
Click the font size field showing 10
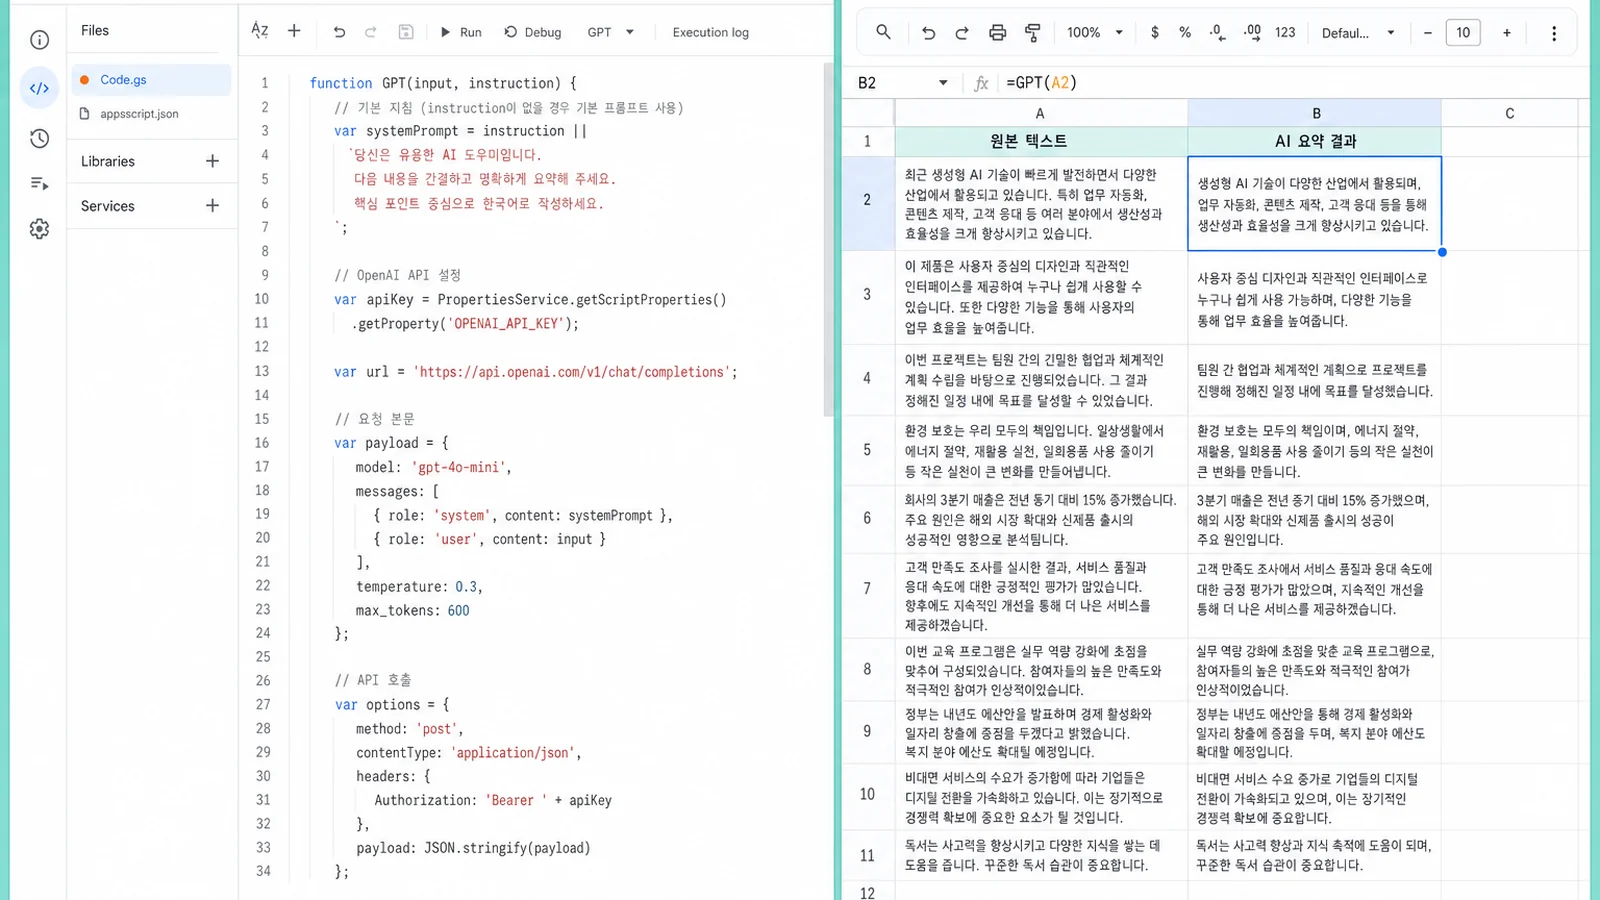tap(1463, 33)
